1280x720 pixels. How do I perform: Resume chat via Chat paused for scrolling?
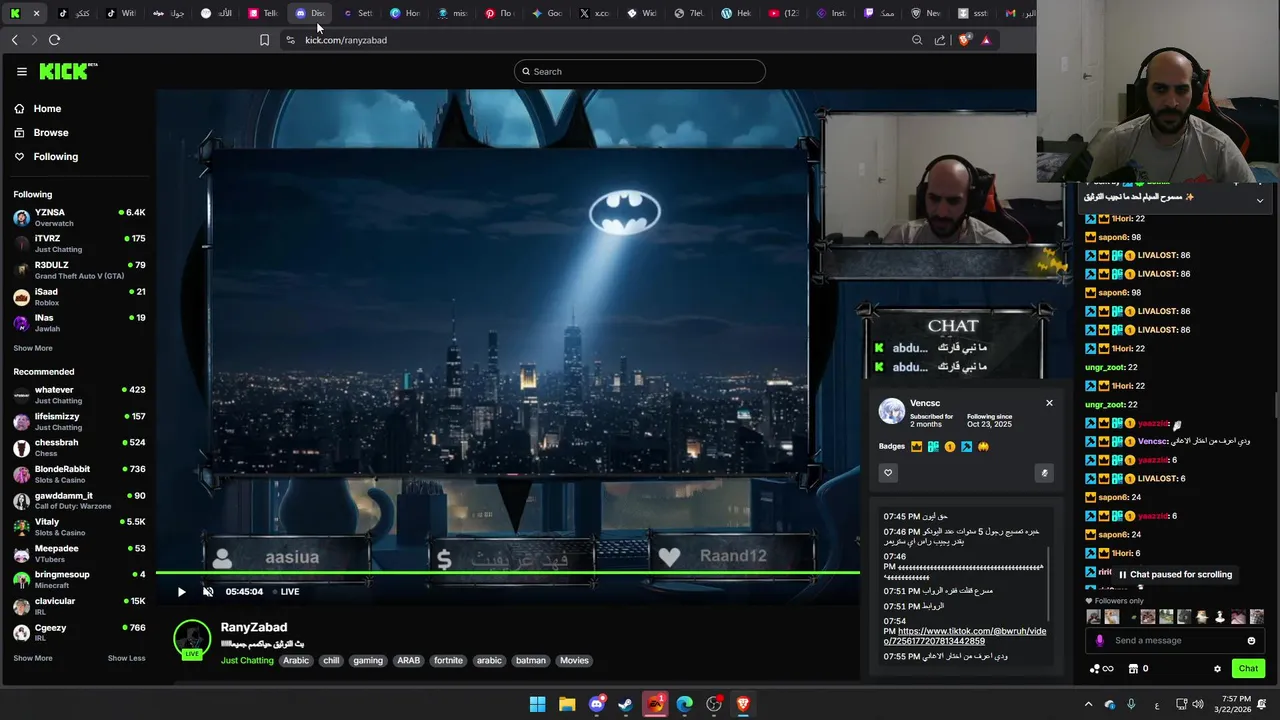(x=1174, y=575)
